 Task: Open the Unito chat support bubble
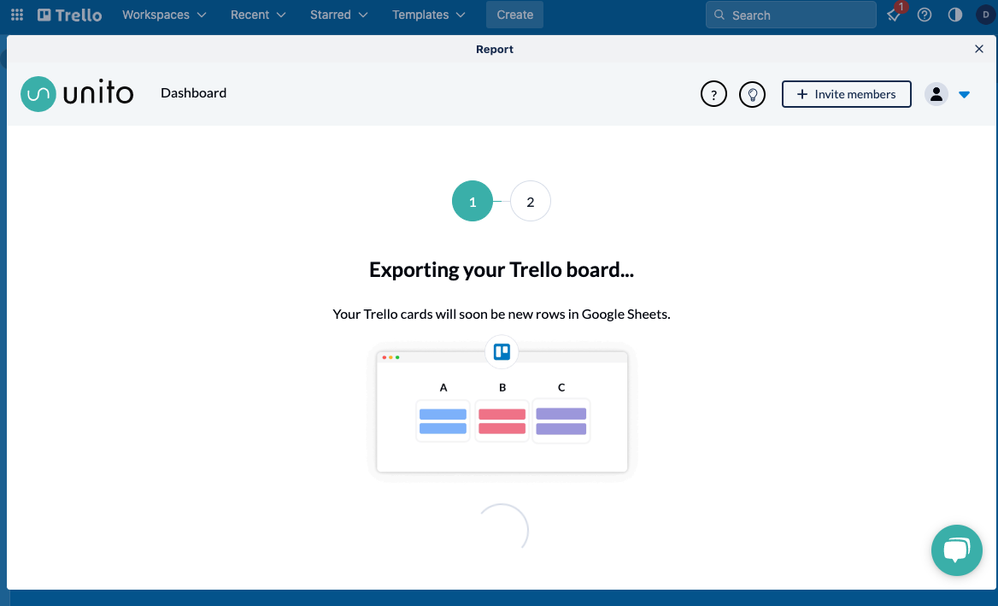point(957,550)
